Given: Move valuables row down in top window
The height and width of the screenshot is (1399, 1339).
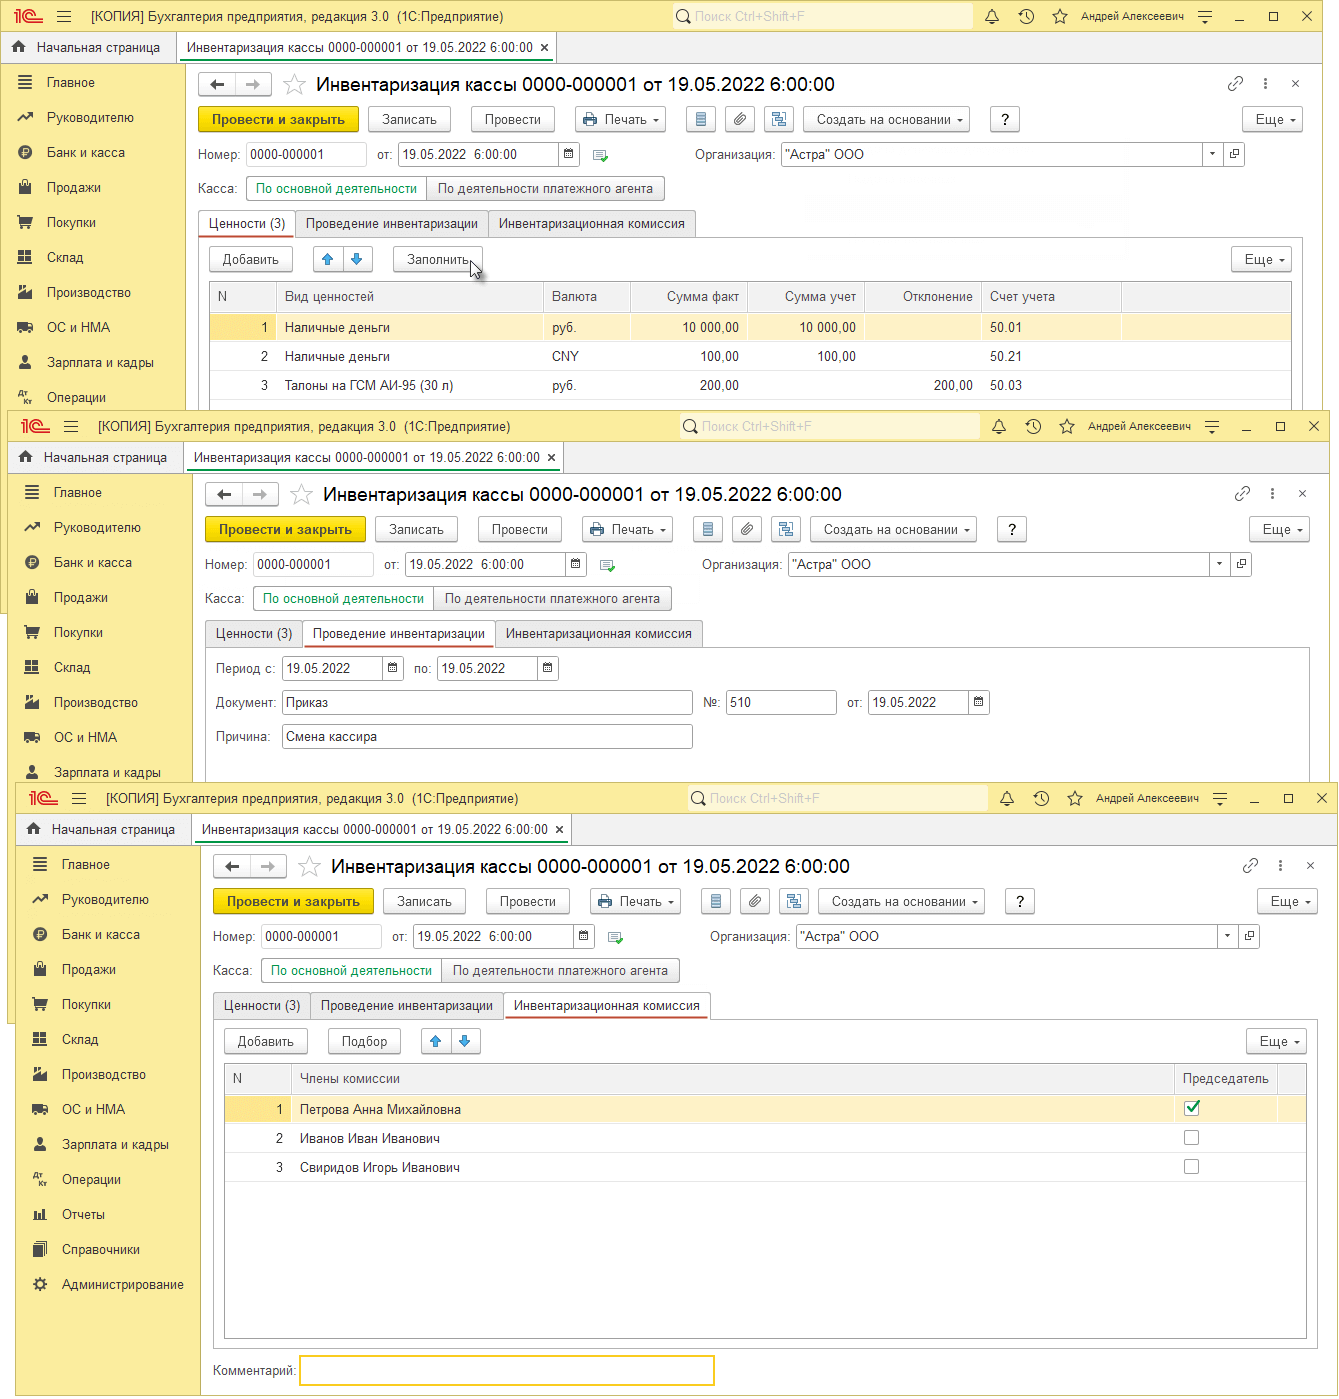Looking at the screenshot, I should point(357,259).
